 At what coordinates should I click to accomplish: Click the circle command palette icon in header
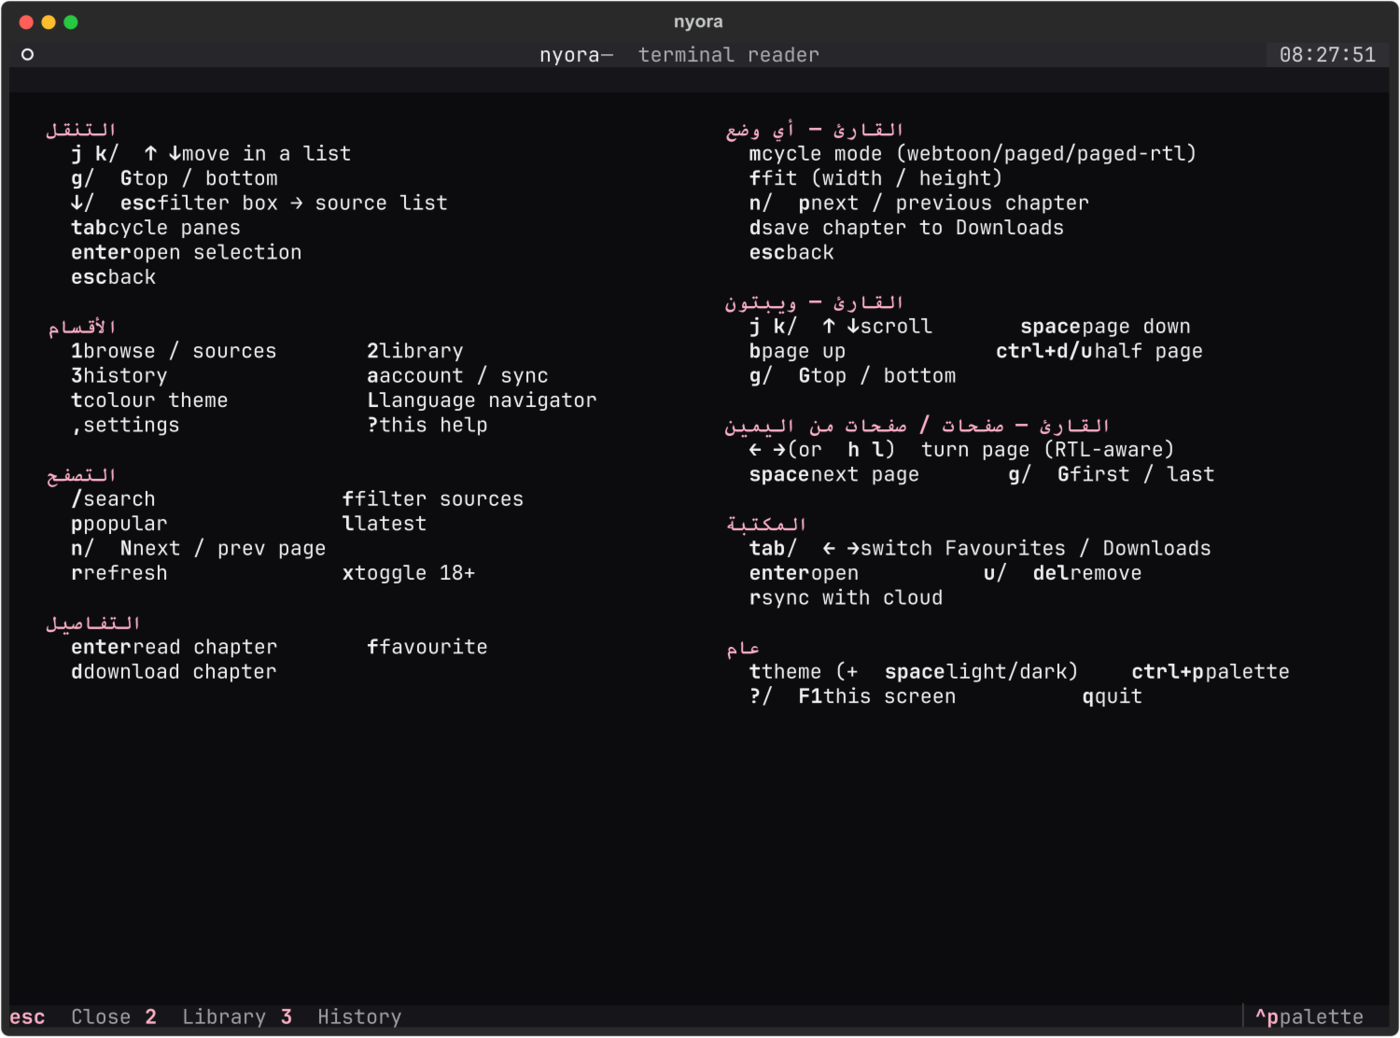click(x=28, y=55)
